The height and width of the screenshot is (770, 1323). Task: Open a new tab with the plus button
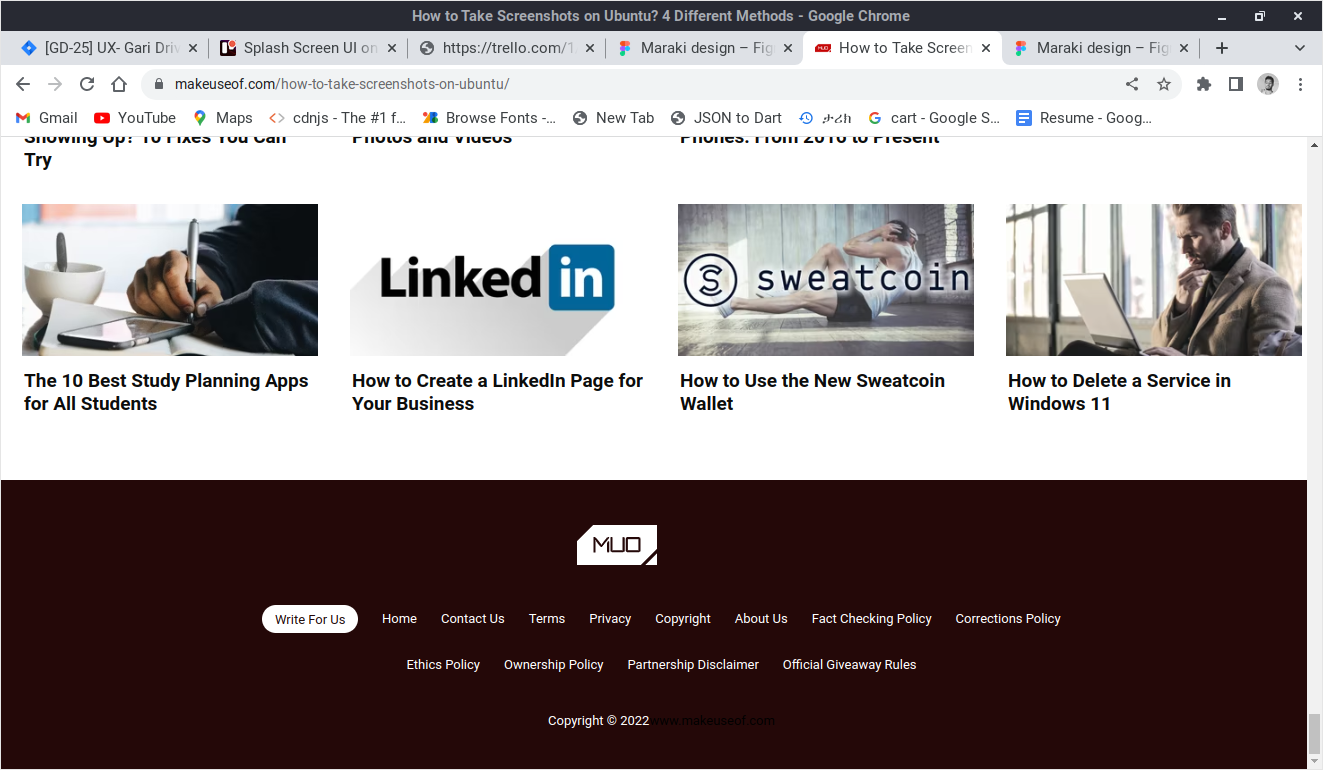click(1221, 48)
